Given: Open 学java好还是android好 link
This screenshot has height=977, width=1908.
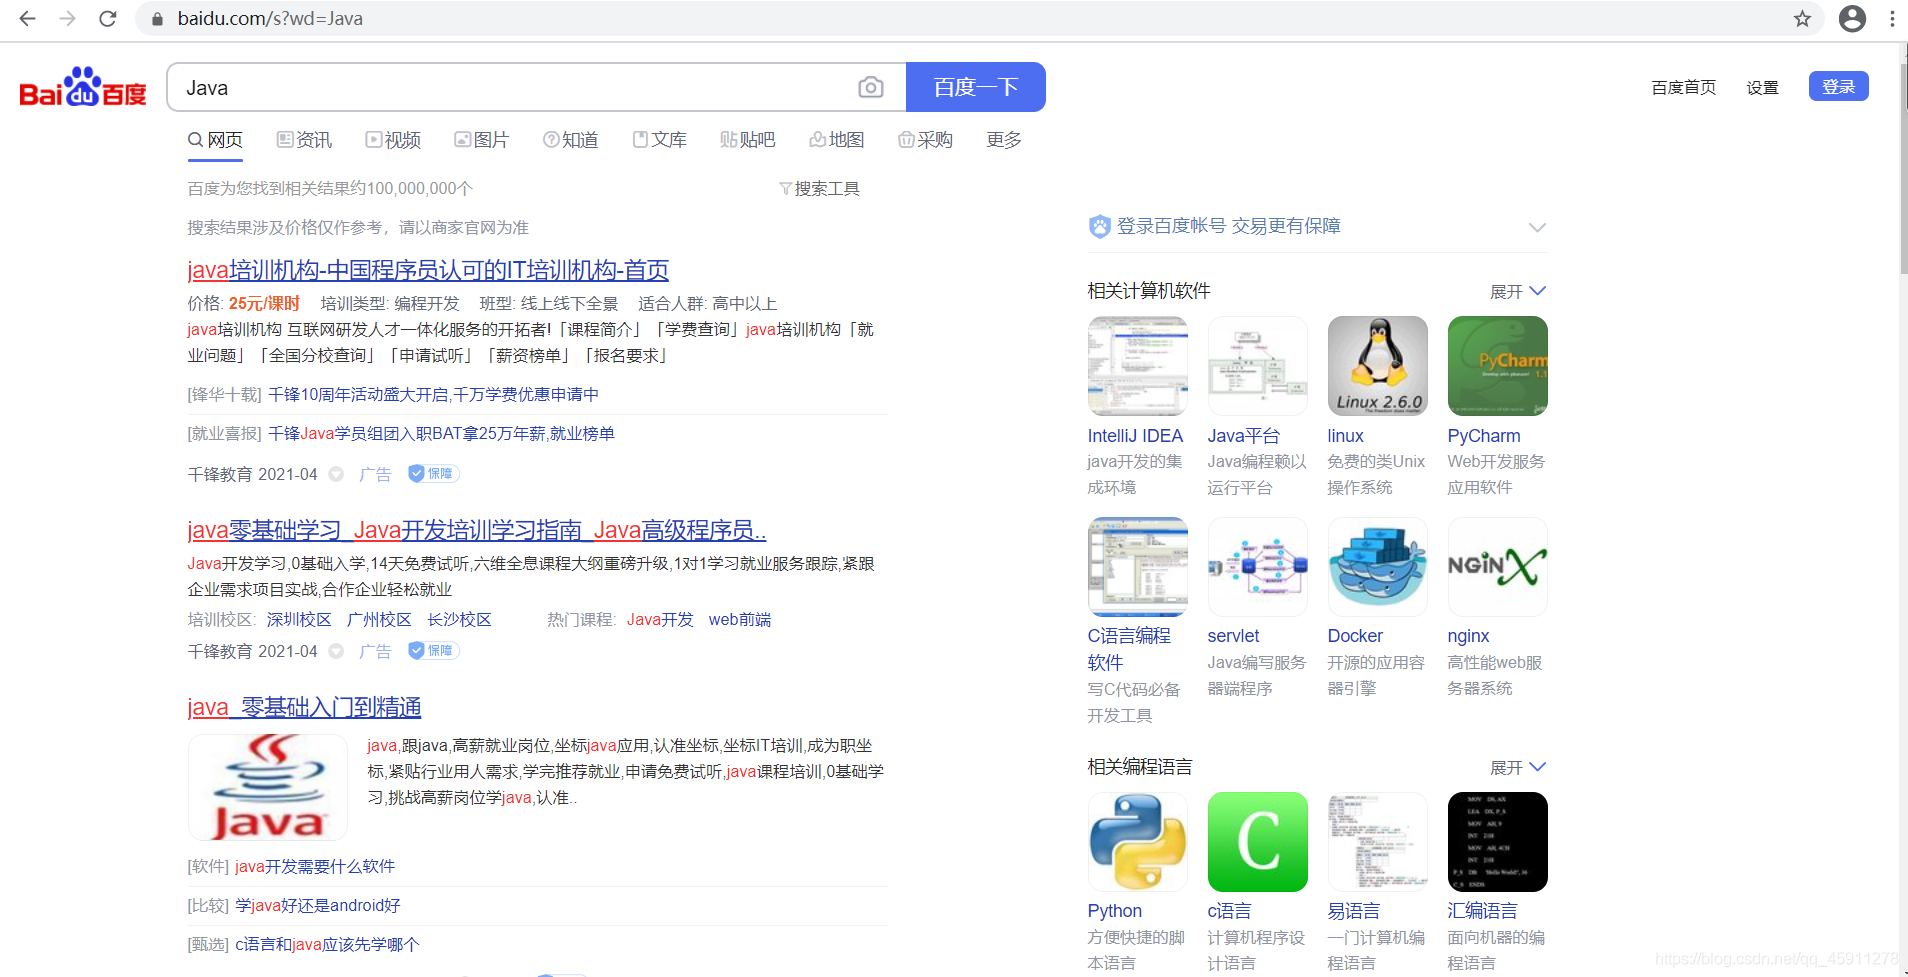Looking at the screenshot, I should [318, 906].
